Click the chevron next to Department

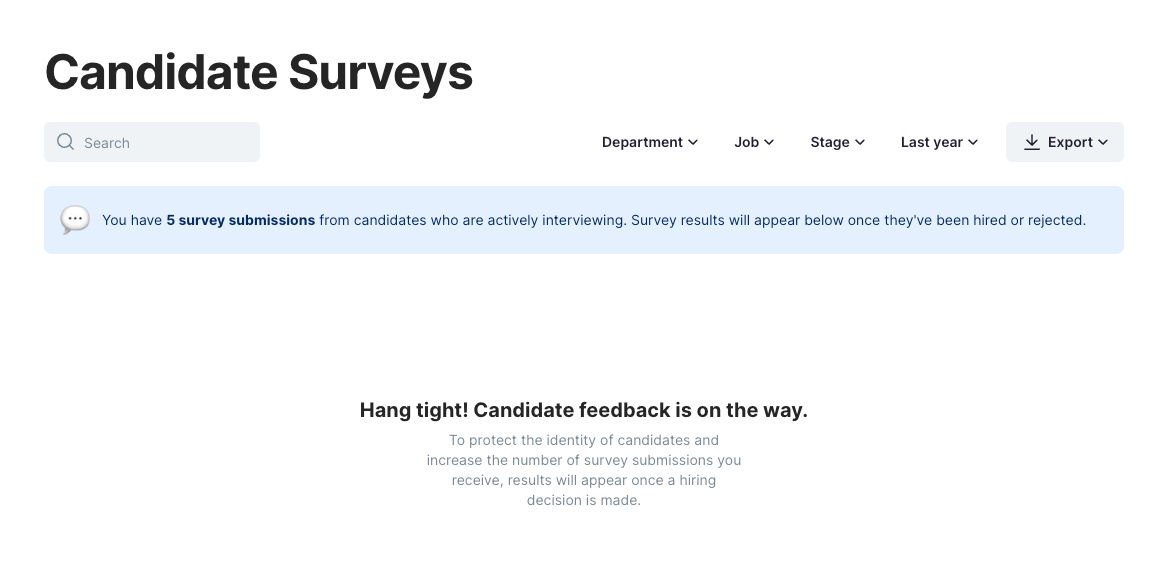coord(693,142)
